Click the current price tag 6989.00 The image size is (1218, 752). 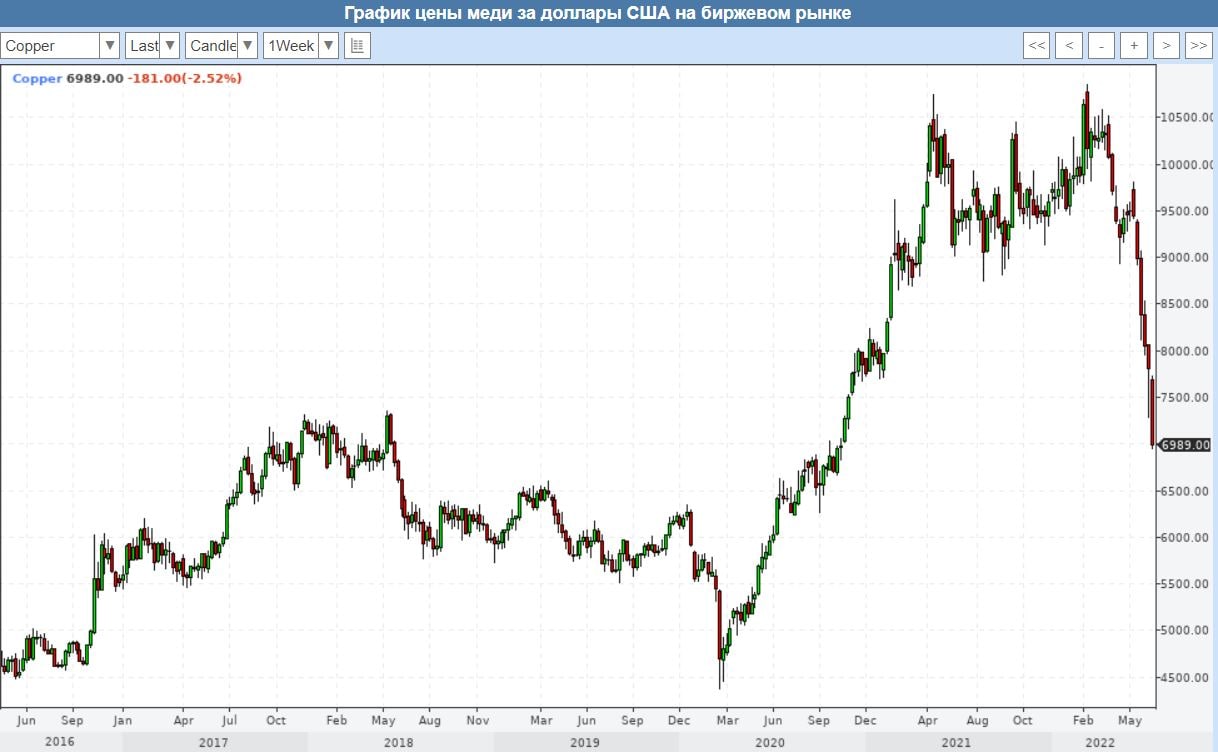click(1185, 445)
